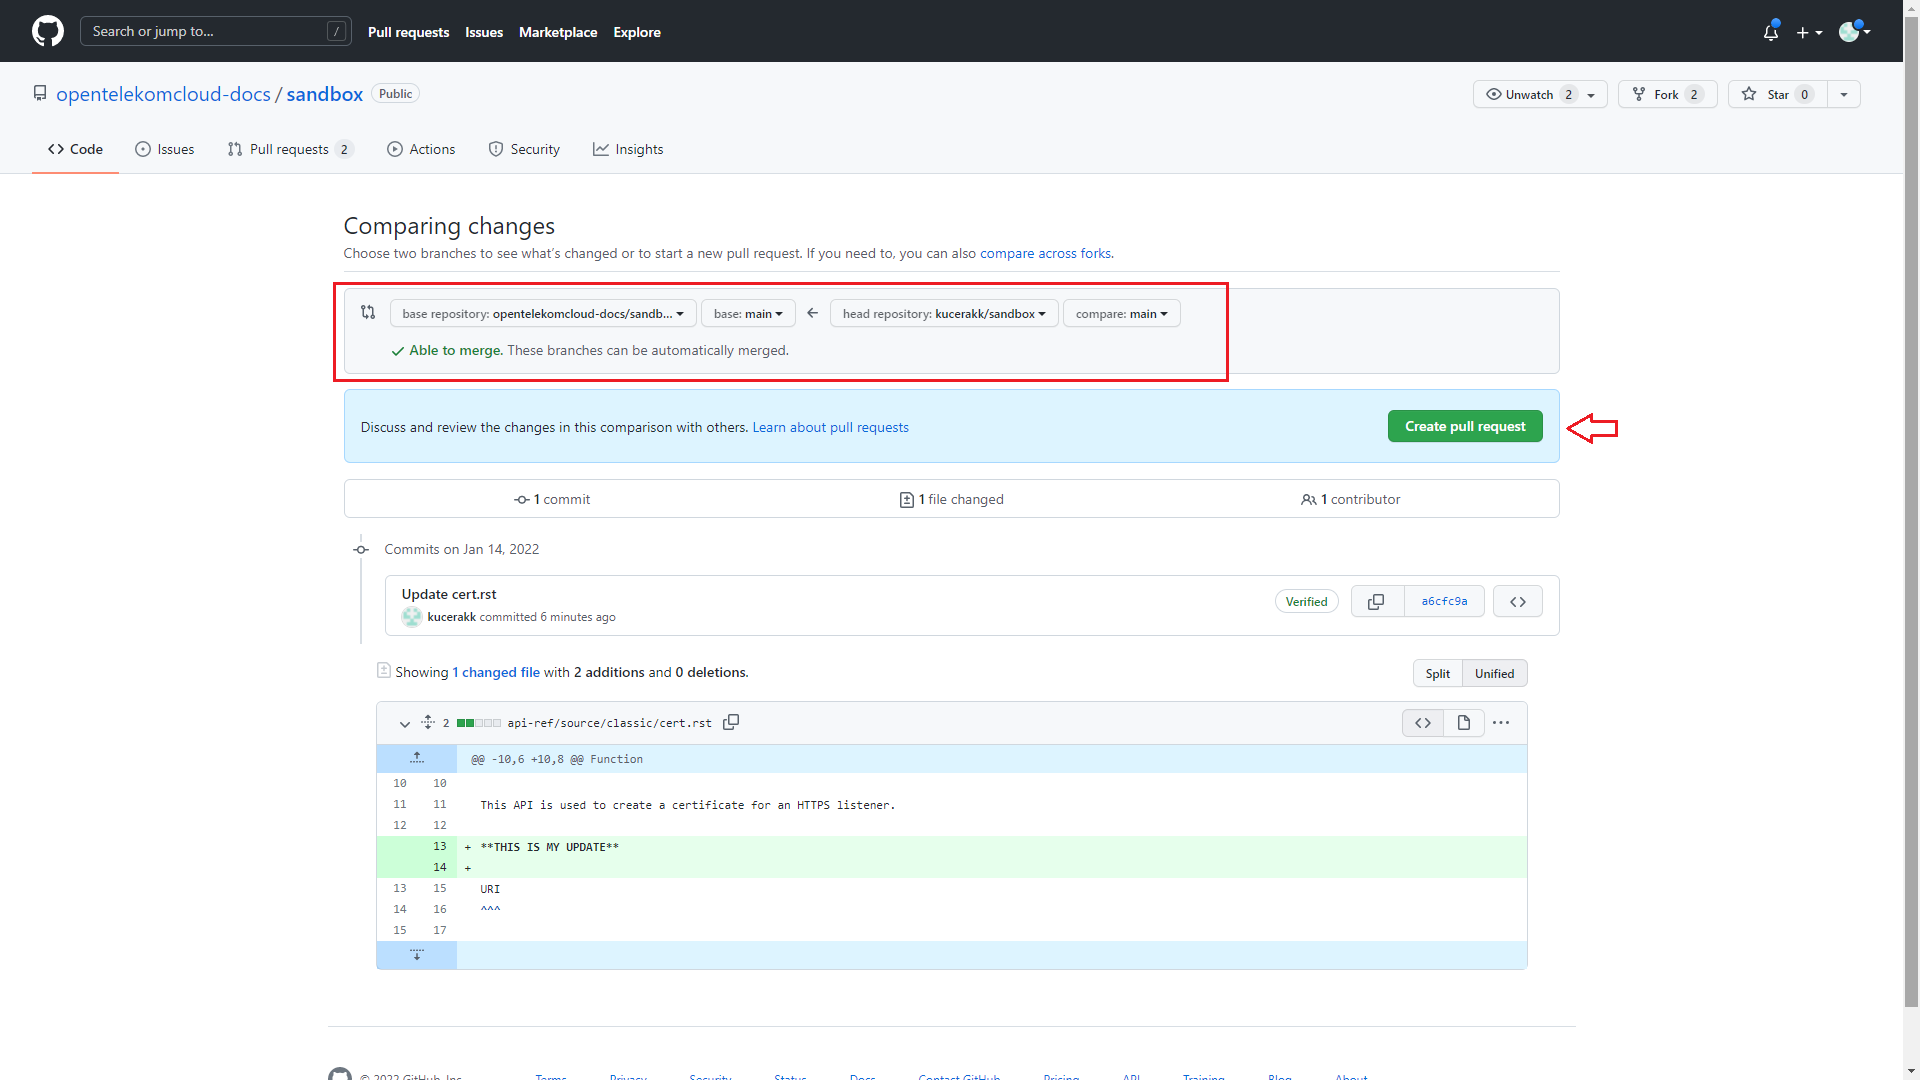
Task: Click the Star button
Action: click(x=1778, y=94)
